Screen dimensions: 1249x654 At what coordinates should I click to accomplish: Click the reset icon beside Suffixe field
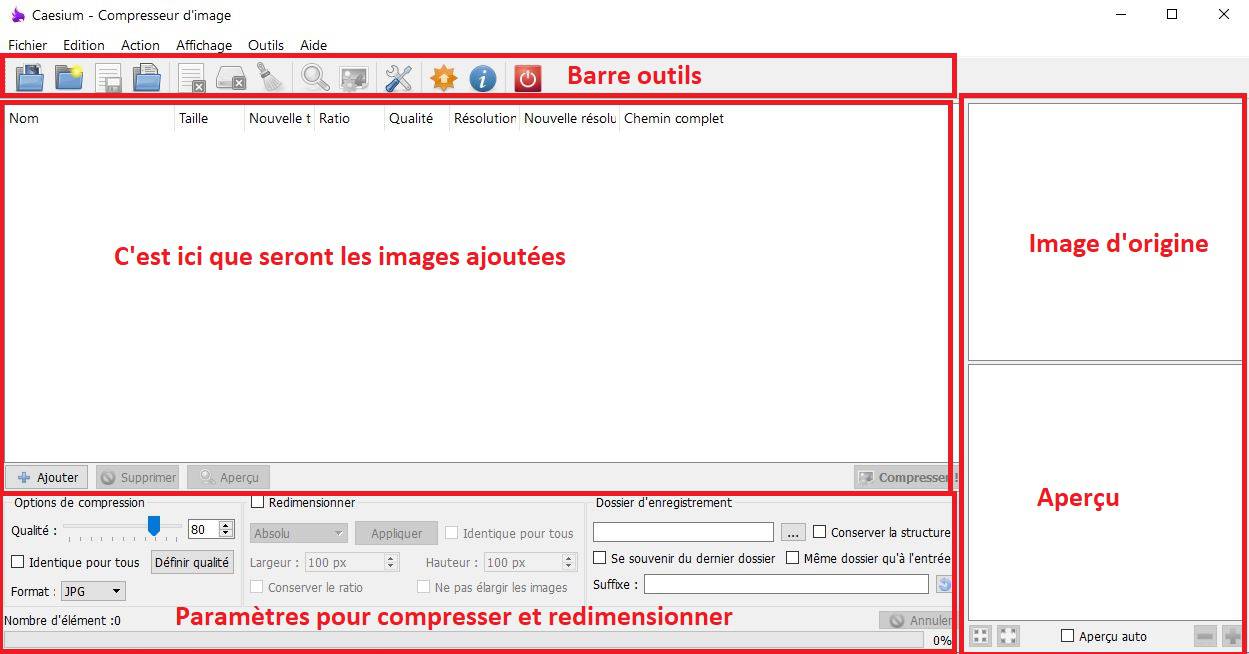tap(943, 584)
